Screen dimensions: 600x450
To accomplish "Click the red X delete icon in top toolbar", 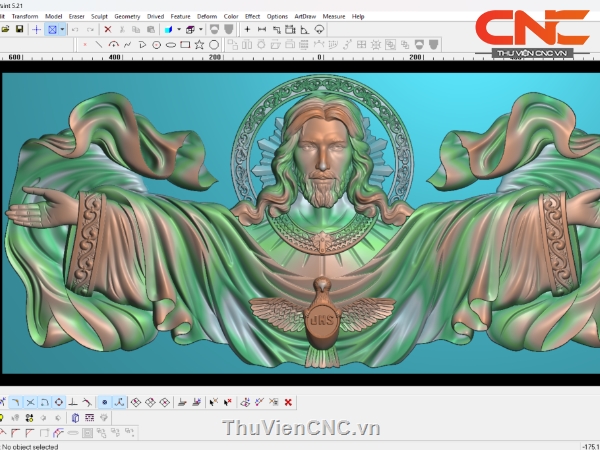I will click(108, 30).
